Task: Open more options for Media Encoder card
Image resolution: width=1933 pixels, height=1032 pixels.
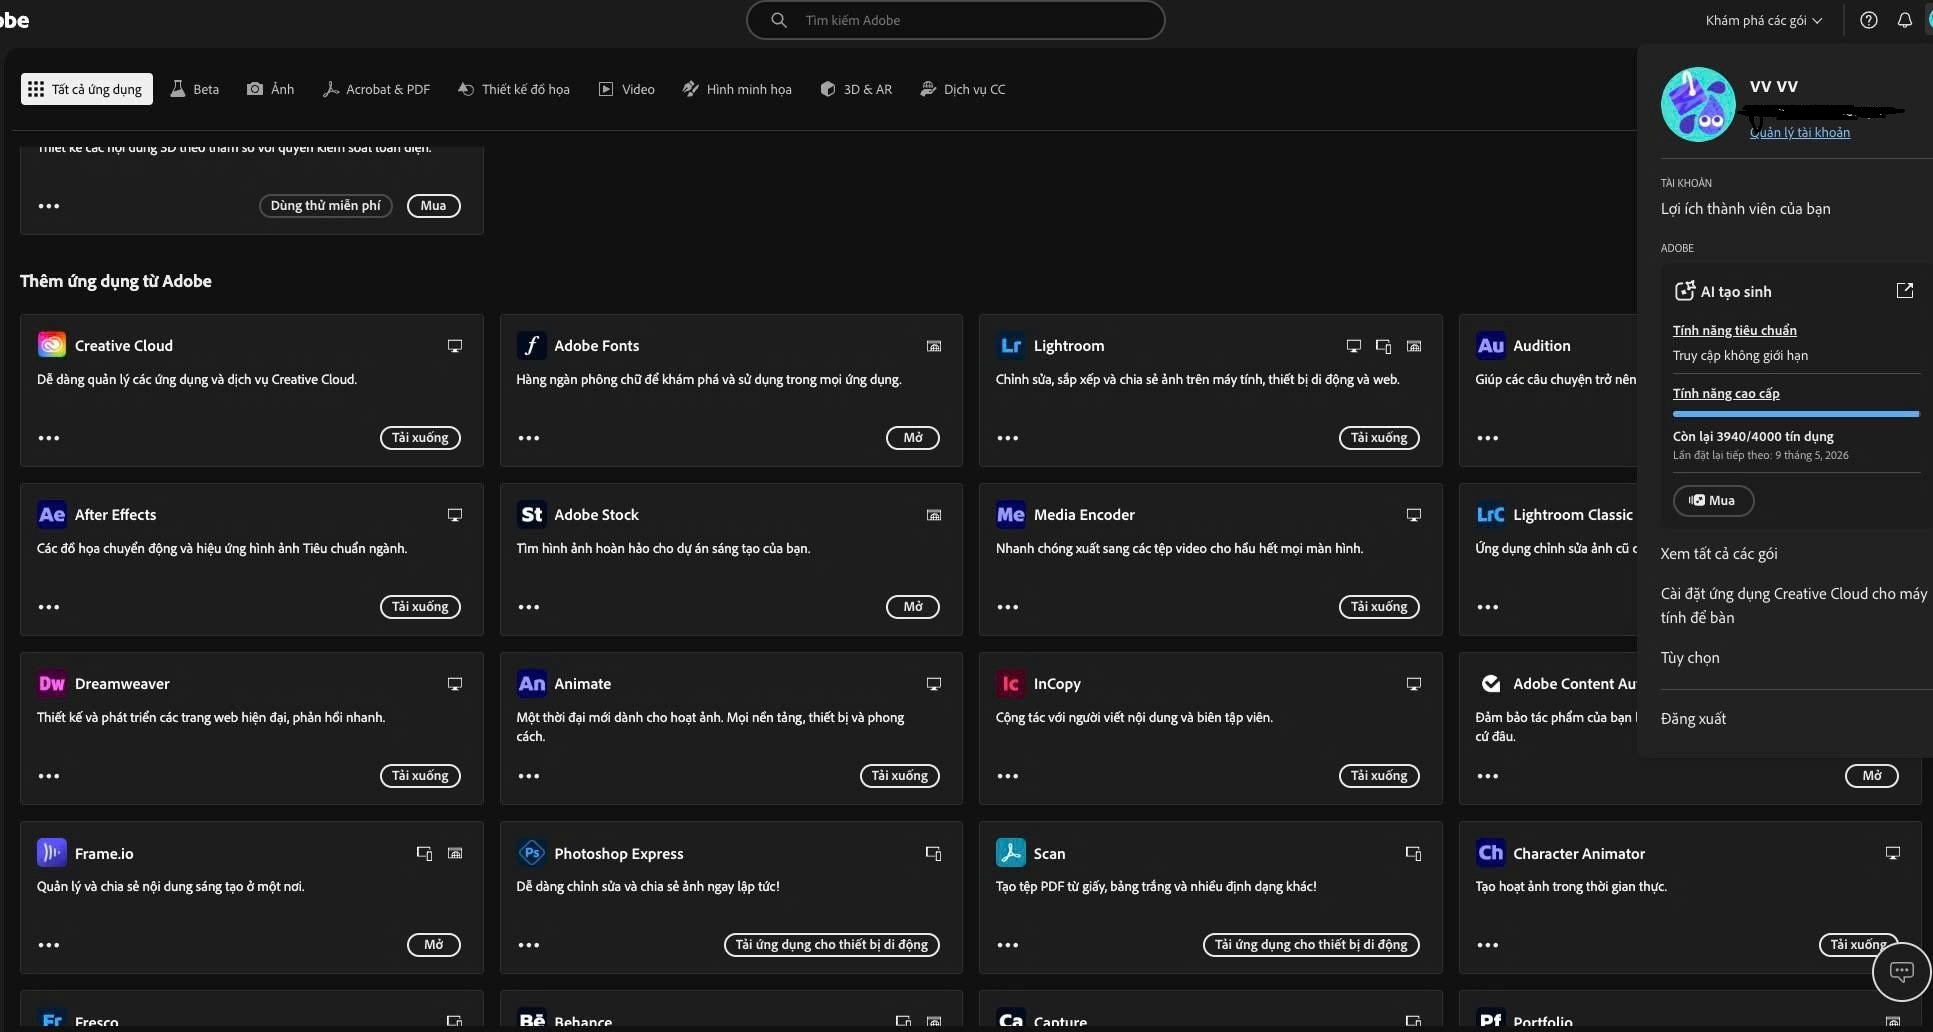Action: [1008, 607]
